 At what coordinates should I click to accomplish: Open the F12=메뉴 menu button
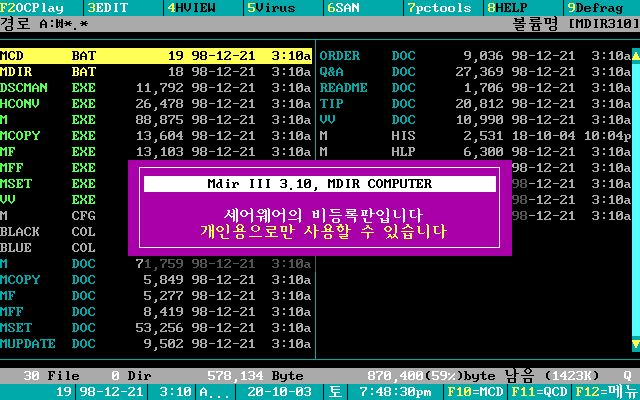coord(607,392)
